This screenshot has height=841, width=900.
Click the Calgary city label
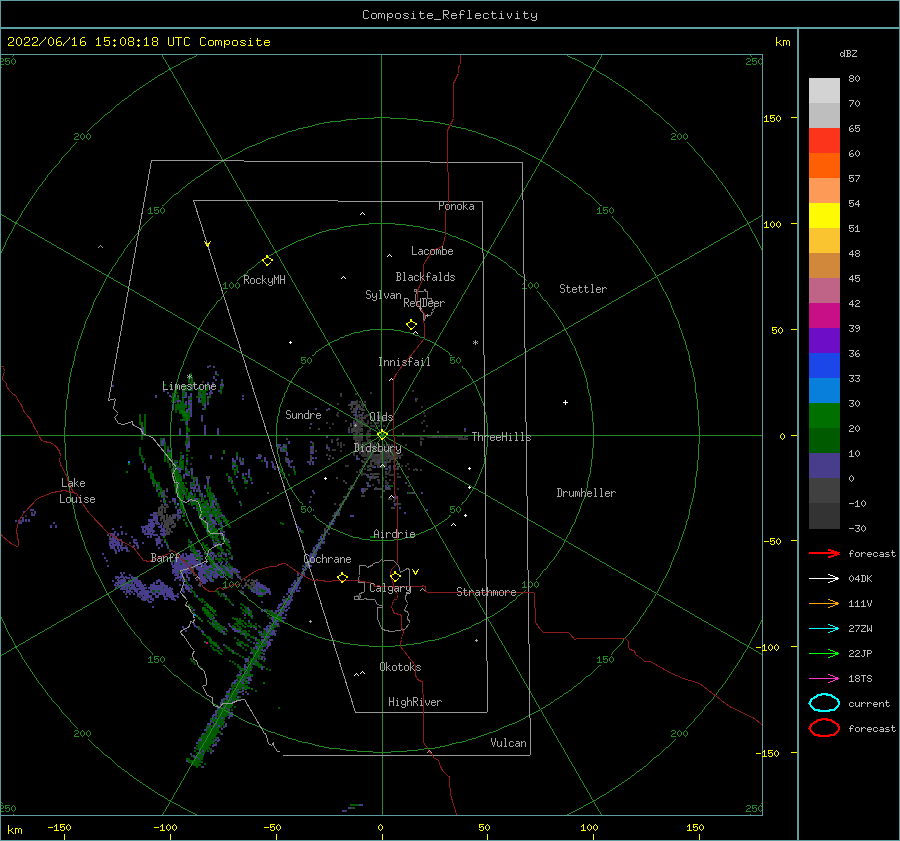pyautogui.click(x=390, y=588)
